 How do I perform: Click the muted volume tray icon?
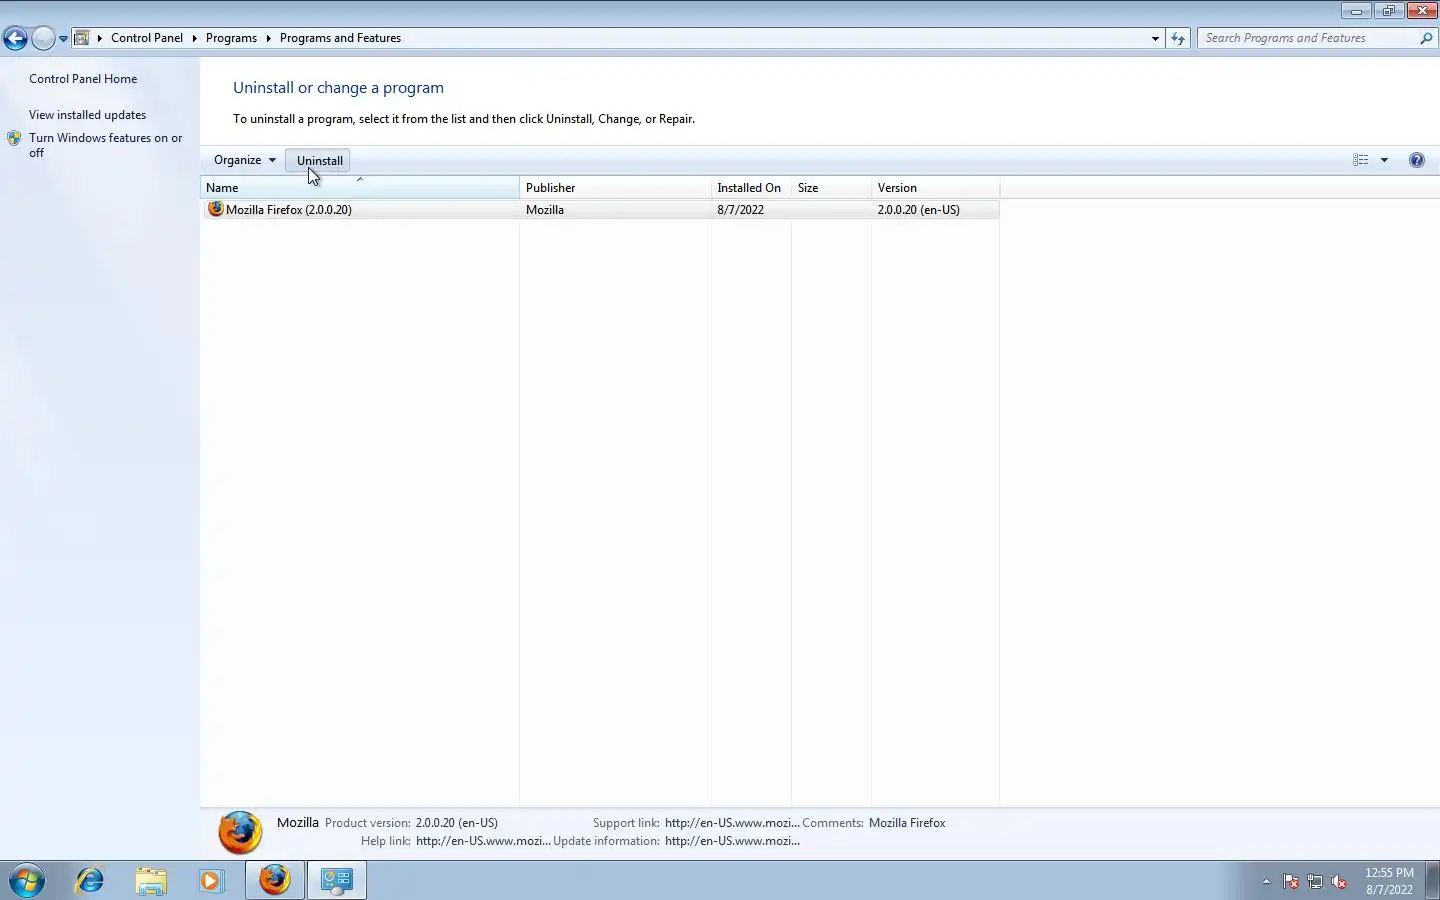coord(1339,882)
